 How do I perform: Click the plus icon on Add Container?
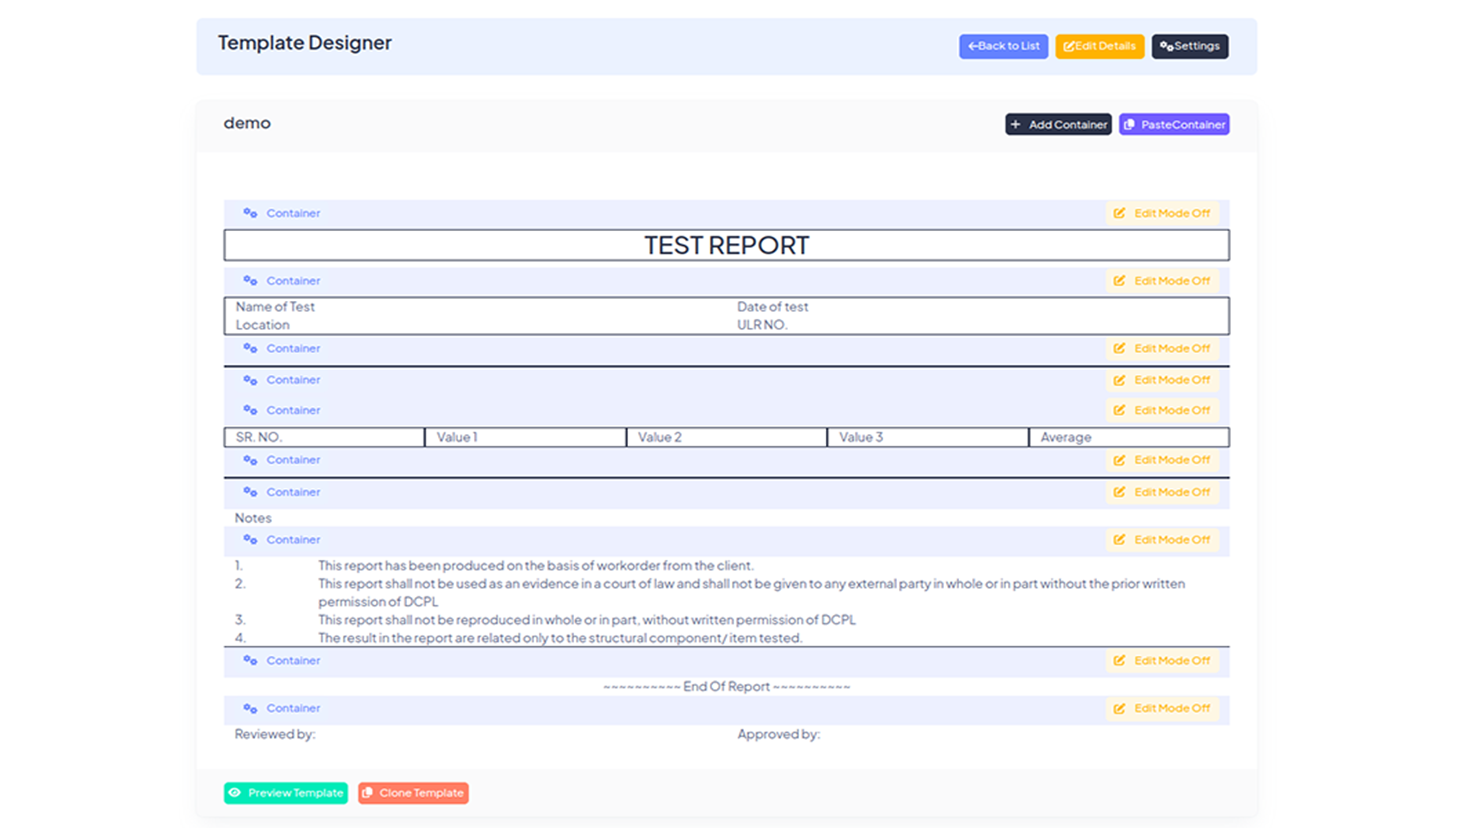click(1016, 125)
